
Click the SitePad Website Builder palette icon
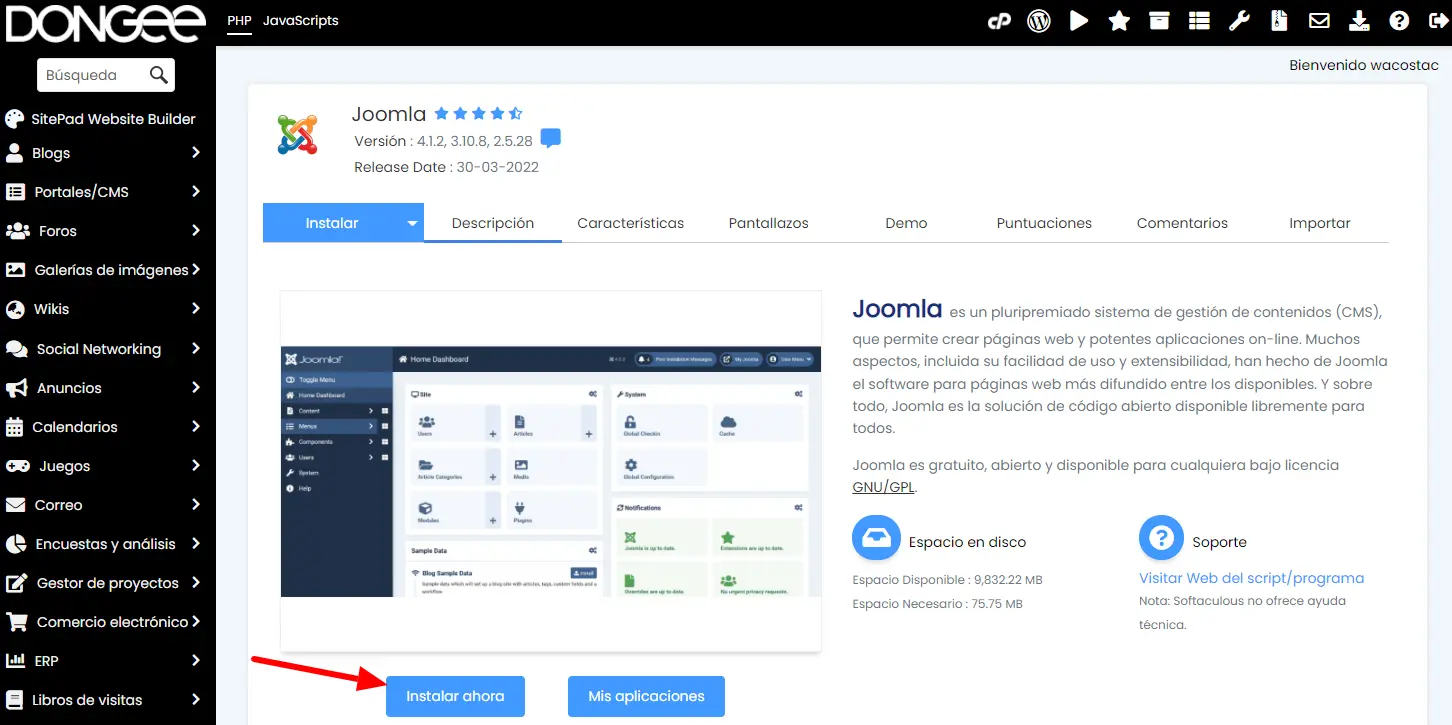coord(14,119)
